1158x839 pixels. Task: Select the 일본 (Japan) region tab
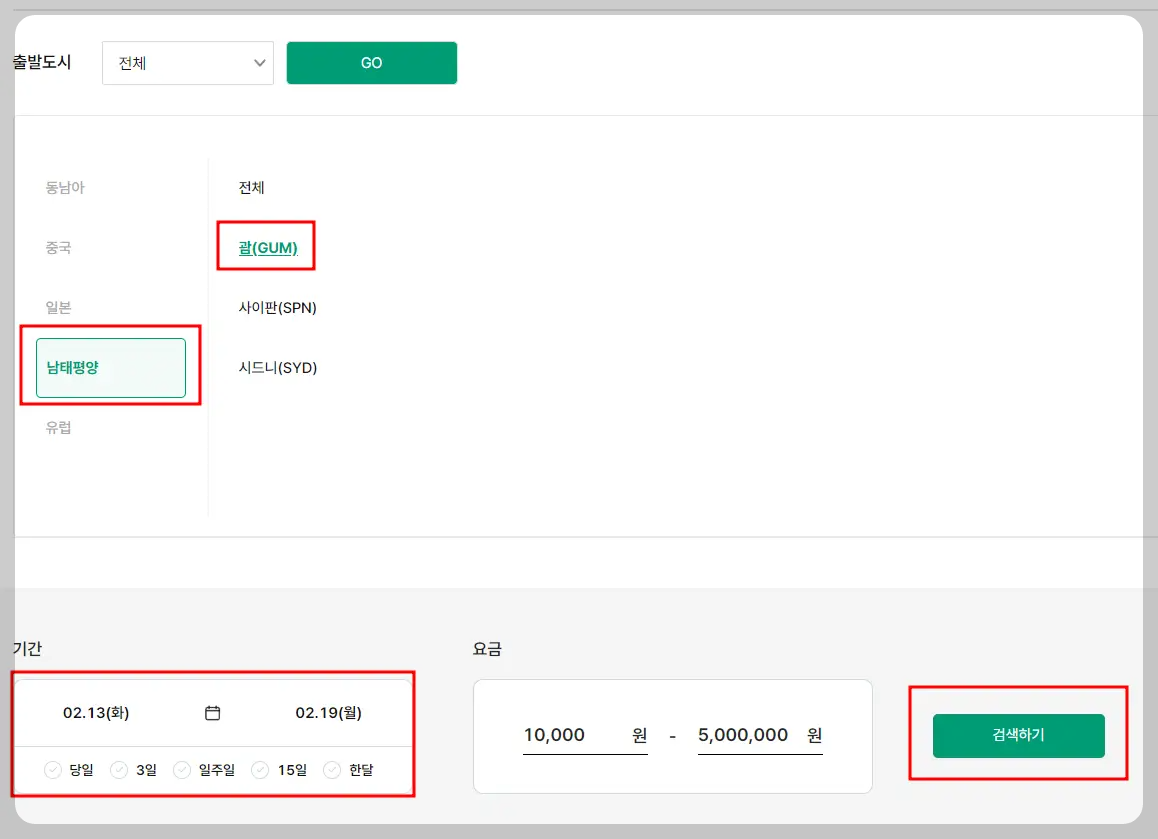[58, 307]
